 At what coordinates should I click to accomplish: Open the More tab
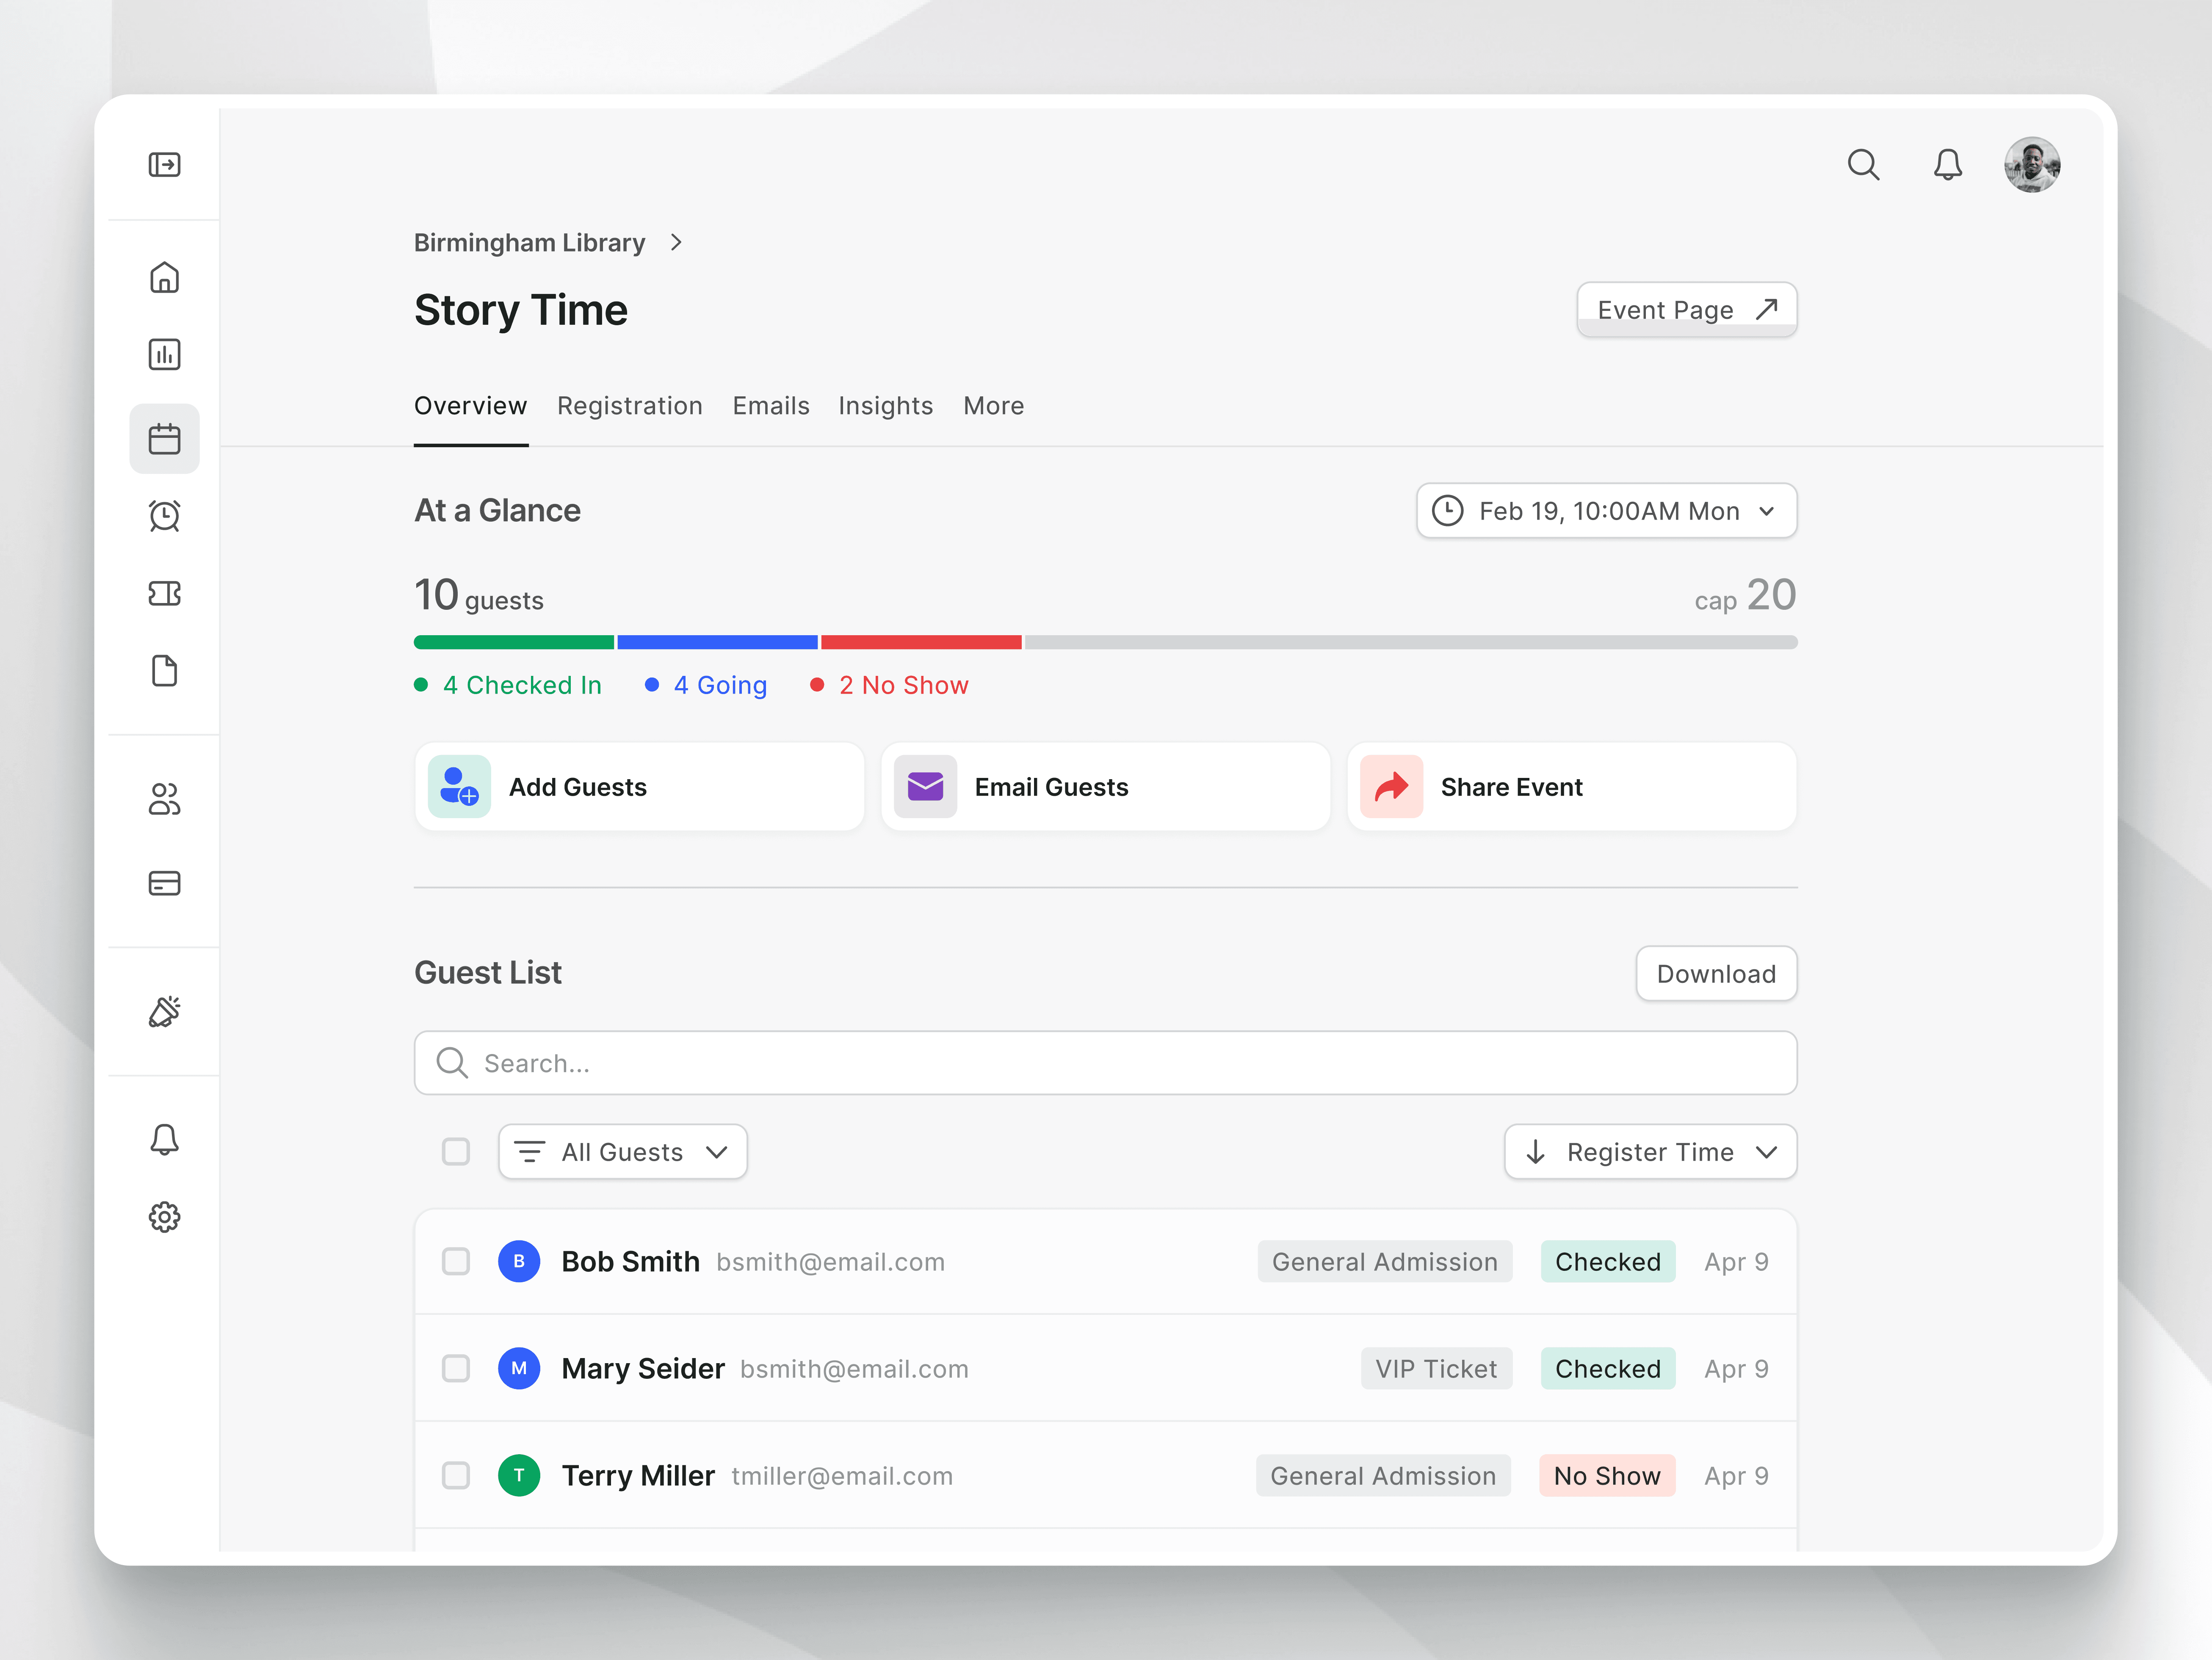(994, 406)
